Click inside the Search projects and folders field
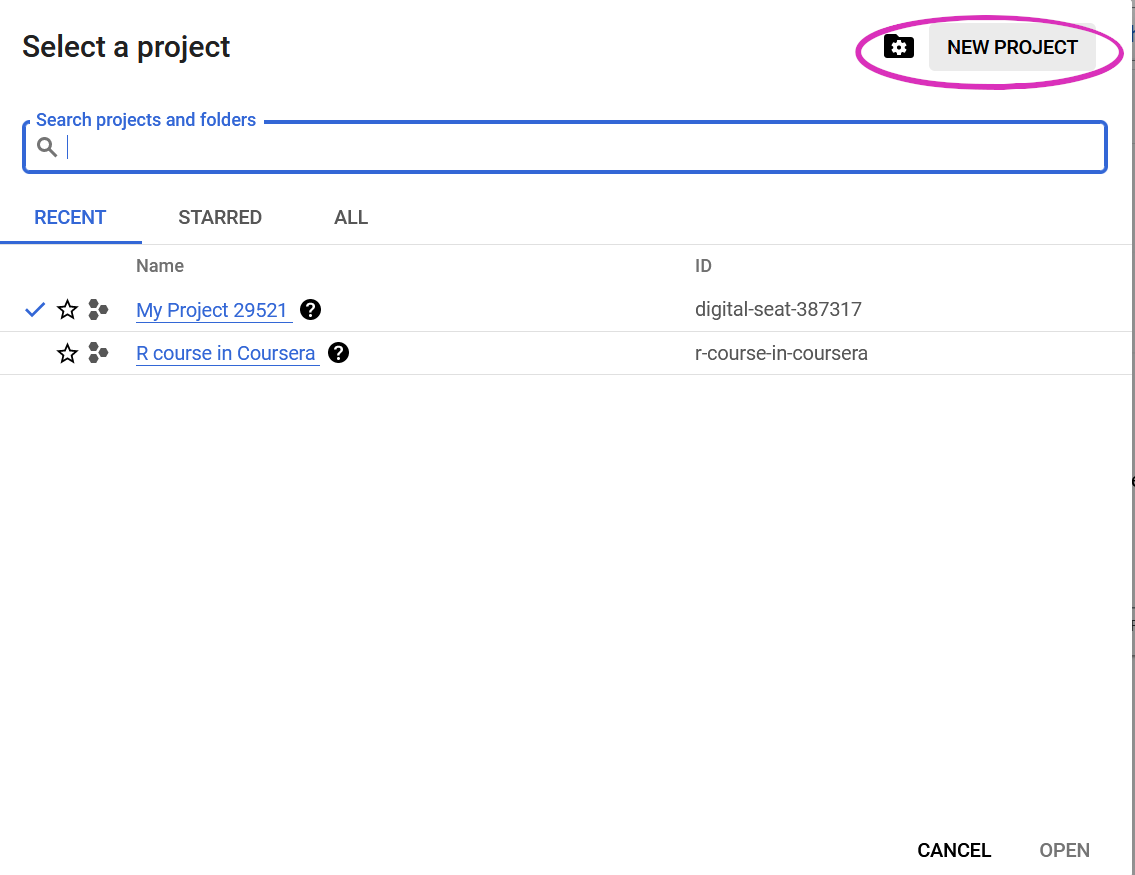 400,146
